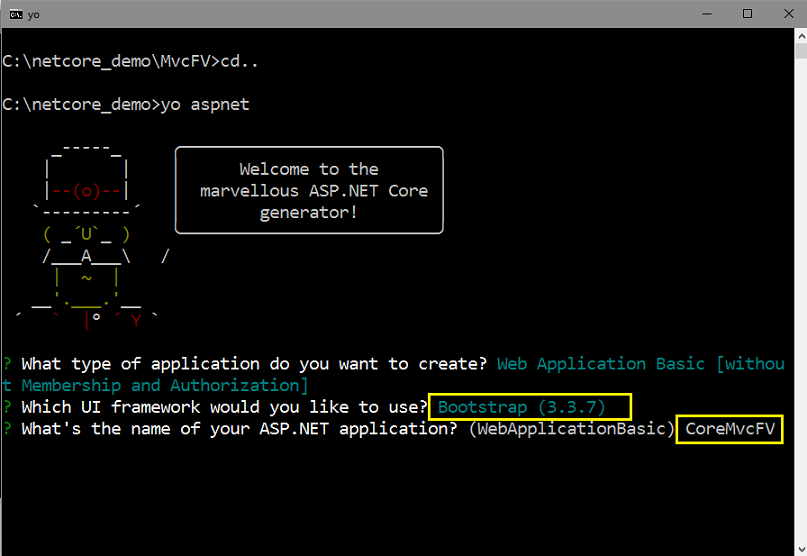Open the console window system menu icon

16,14
